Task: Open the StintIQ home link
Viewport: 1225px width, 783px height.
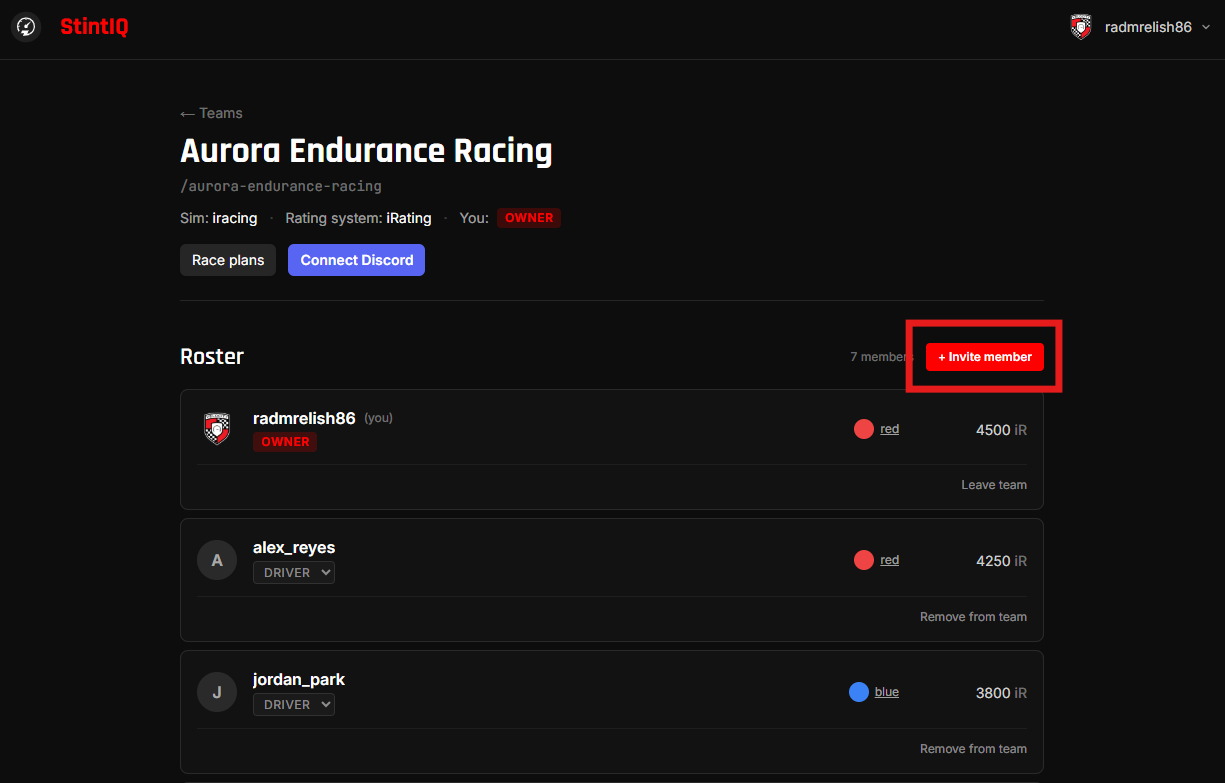Action: pyautogui.click(x=94, y=27)
